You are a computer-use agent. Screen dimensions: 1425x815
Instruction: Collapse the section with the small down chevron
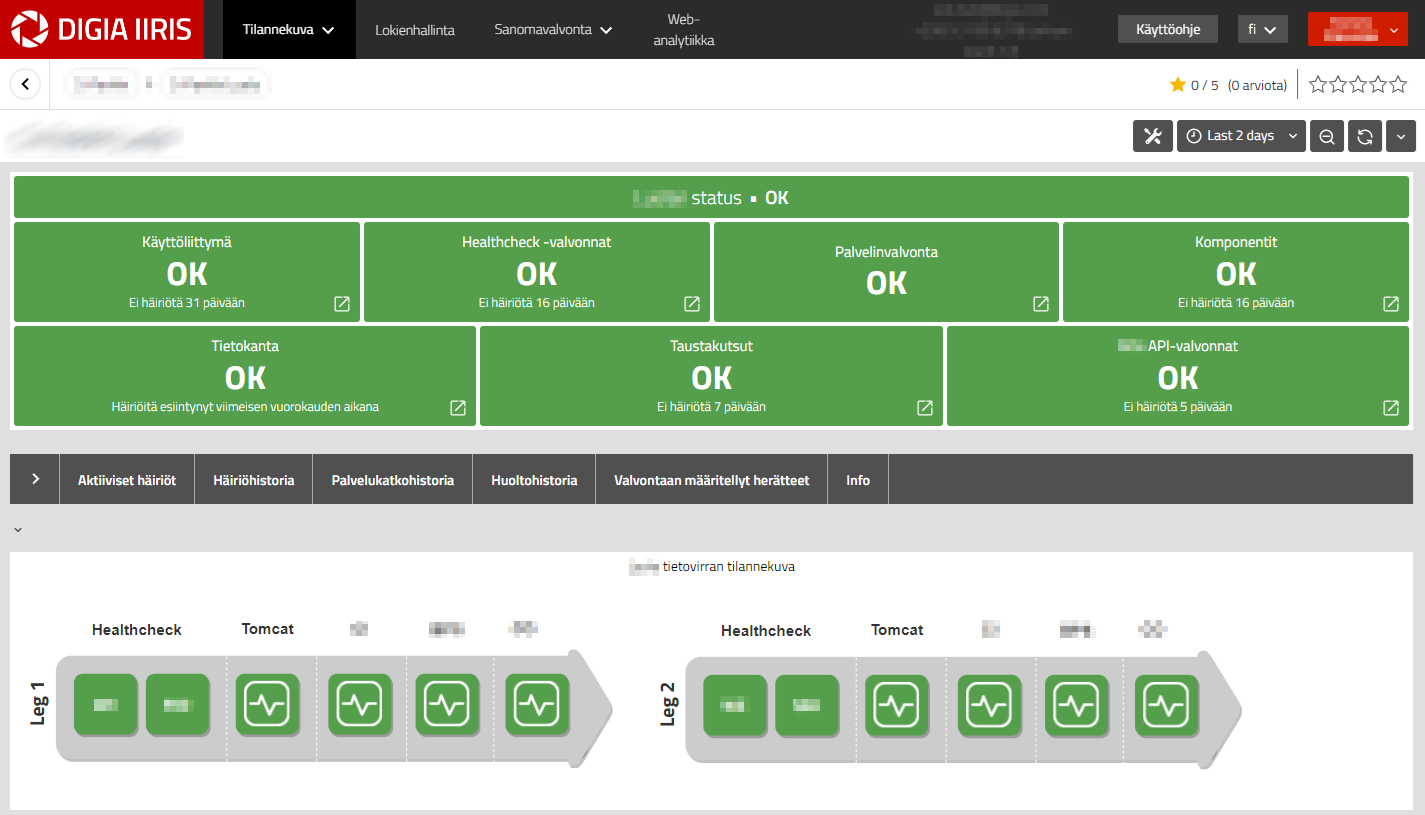pos(18,529)
